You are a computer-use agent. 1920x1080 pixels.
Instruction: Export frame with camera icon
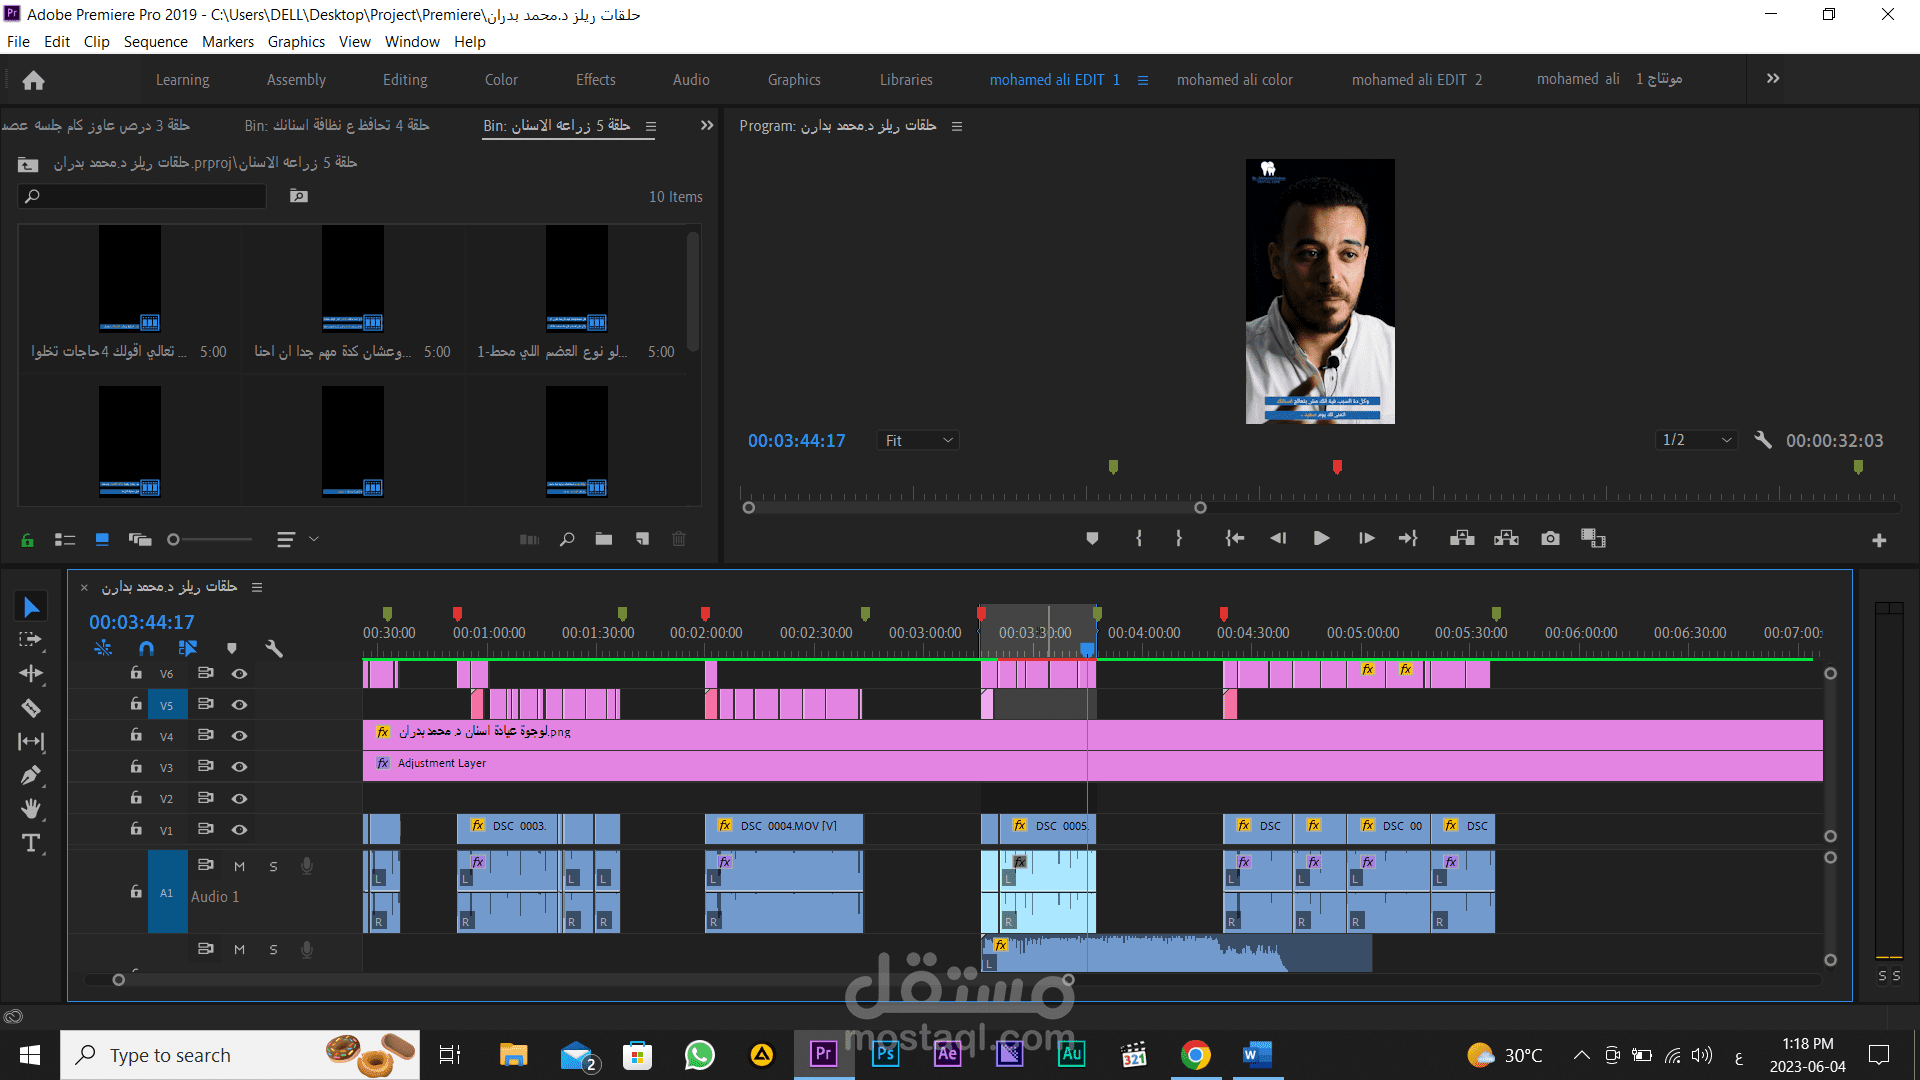1550,539
